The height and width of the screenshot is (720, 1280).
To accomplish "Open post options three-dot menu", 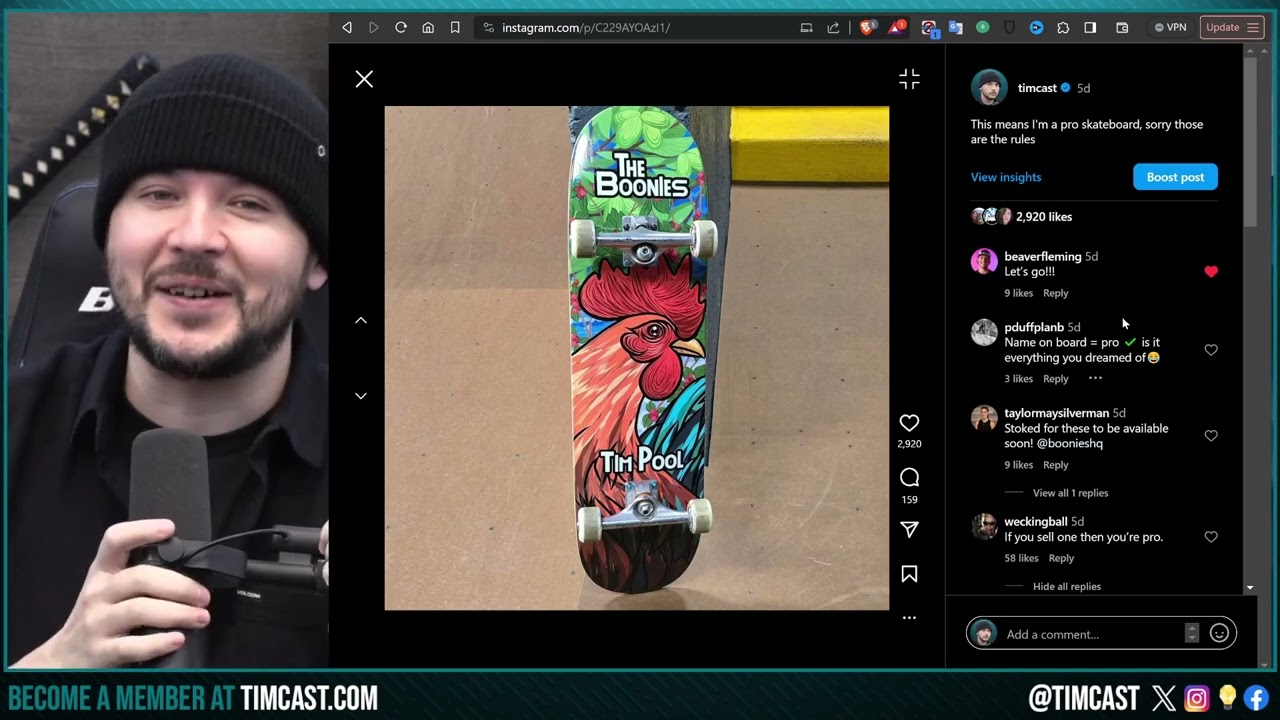I will click(909, 618).
